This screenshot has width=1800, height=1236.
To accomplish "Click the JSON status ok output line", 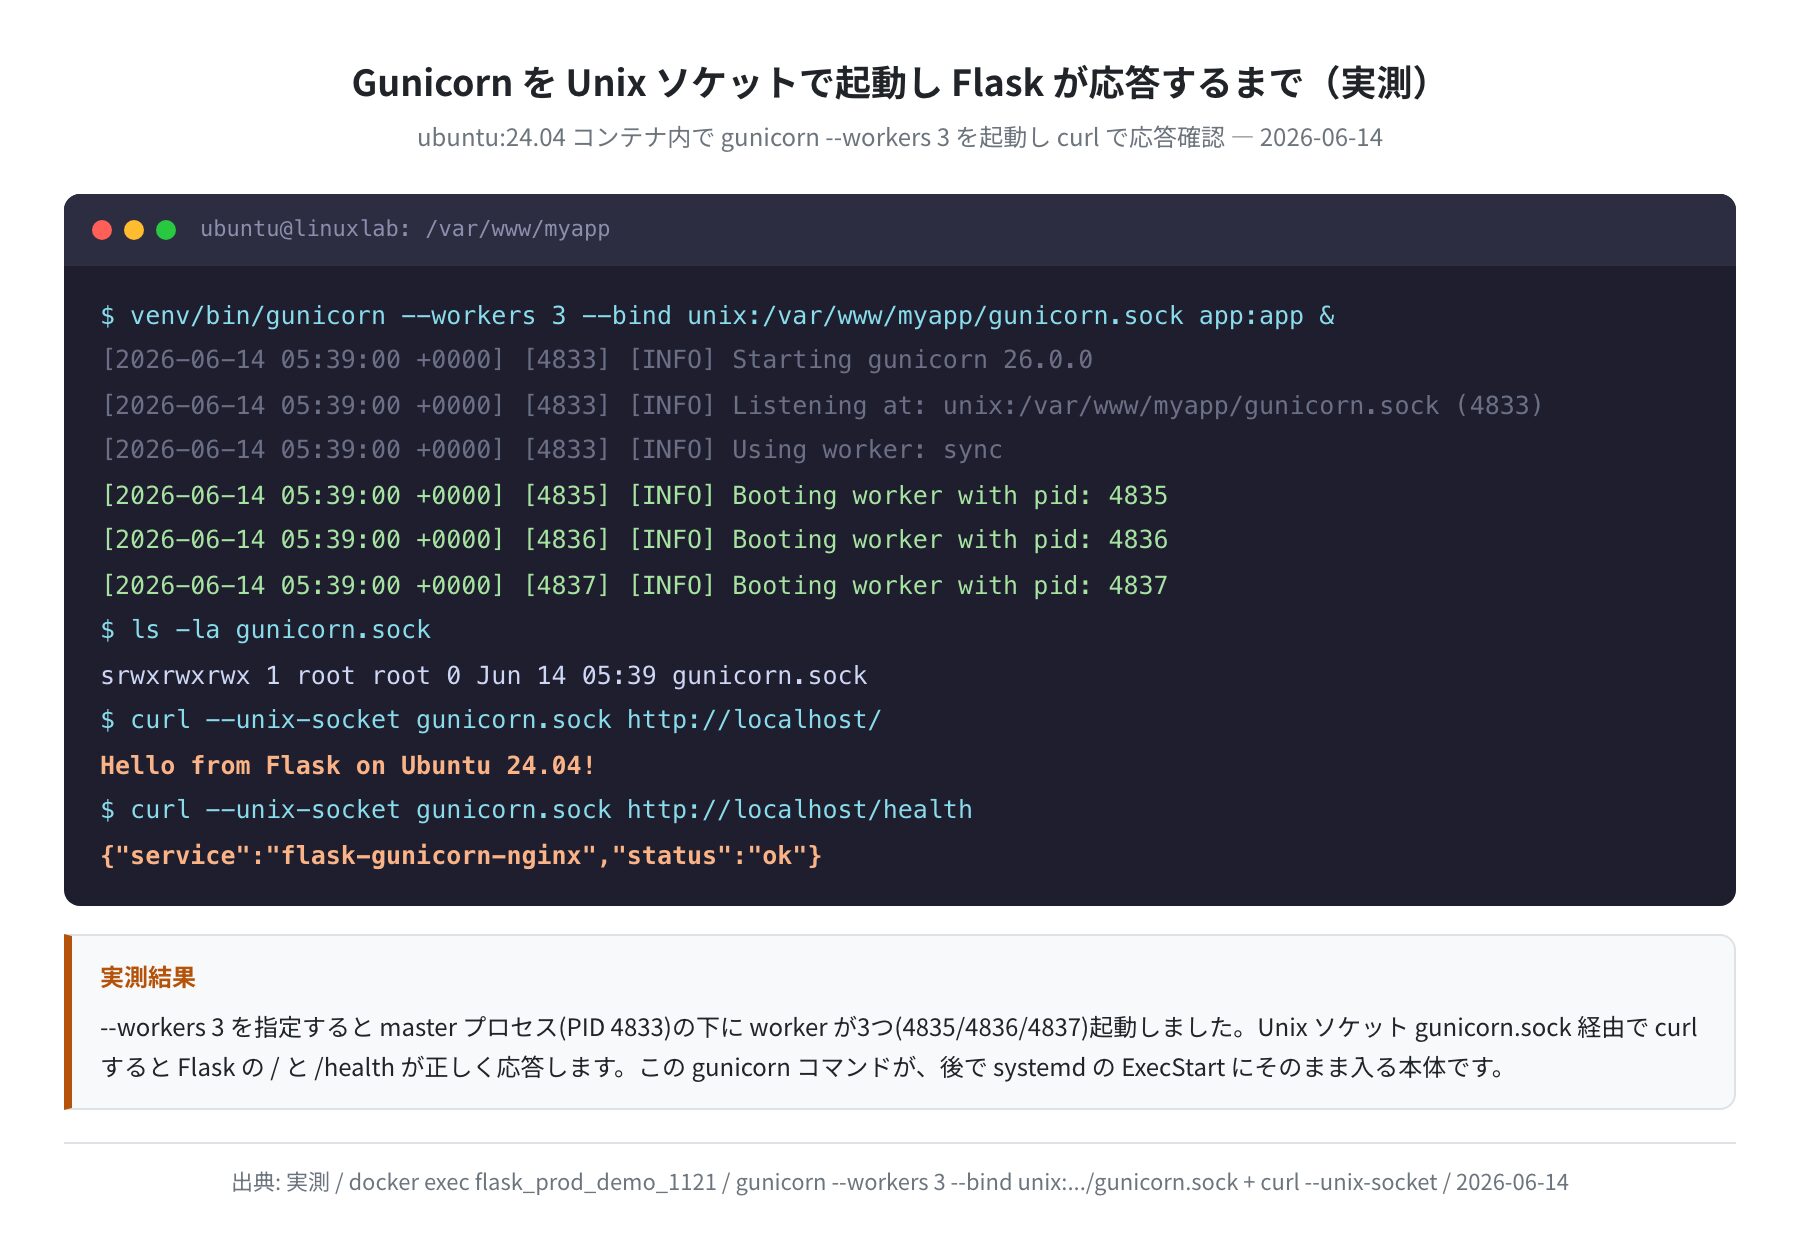I will pos(461,855).
